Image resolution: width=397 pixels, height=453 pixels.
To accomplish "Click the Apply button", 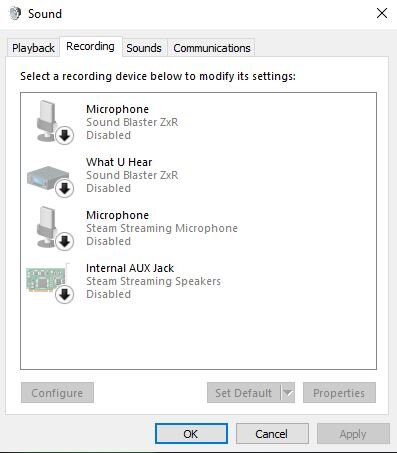I will [x=353, y=434].
